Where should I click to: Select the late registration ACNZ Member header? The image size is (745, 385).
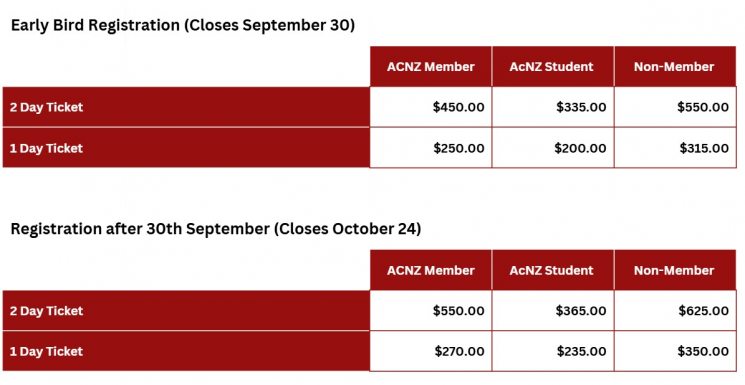click(431, 270)
